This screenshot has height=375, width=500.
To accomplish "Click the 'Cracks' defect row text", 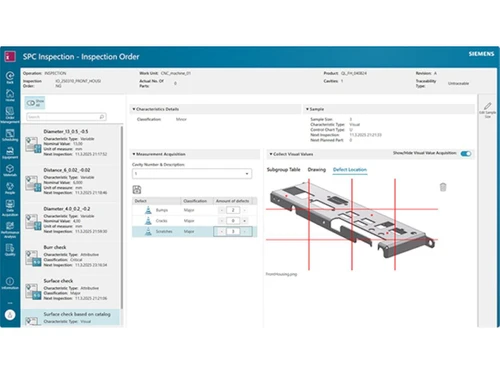I will pyautogui.click(x=162, y=221).
